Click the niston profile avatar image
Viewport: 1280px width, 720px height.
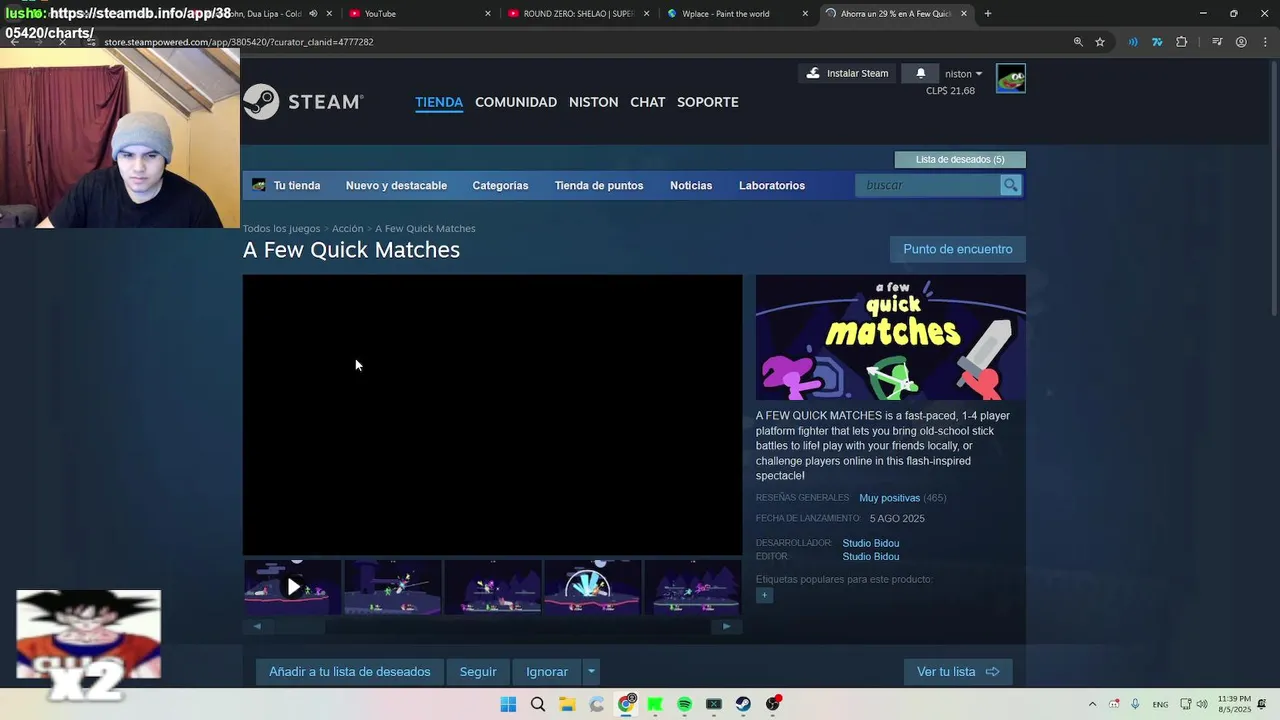(1010, 78)
